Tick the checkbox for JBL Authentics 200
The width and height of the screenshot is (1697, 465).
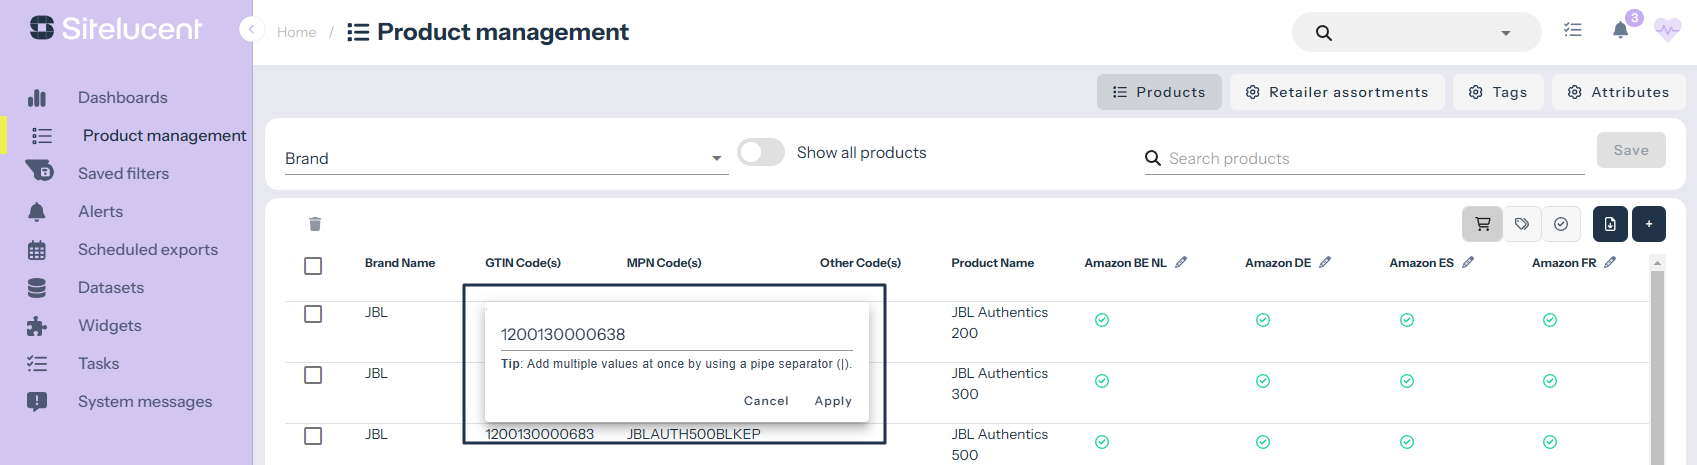point(313,314)
